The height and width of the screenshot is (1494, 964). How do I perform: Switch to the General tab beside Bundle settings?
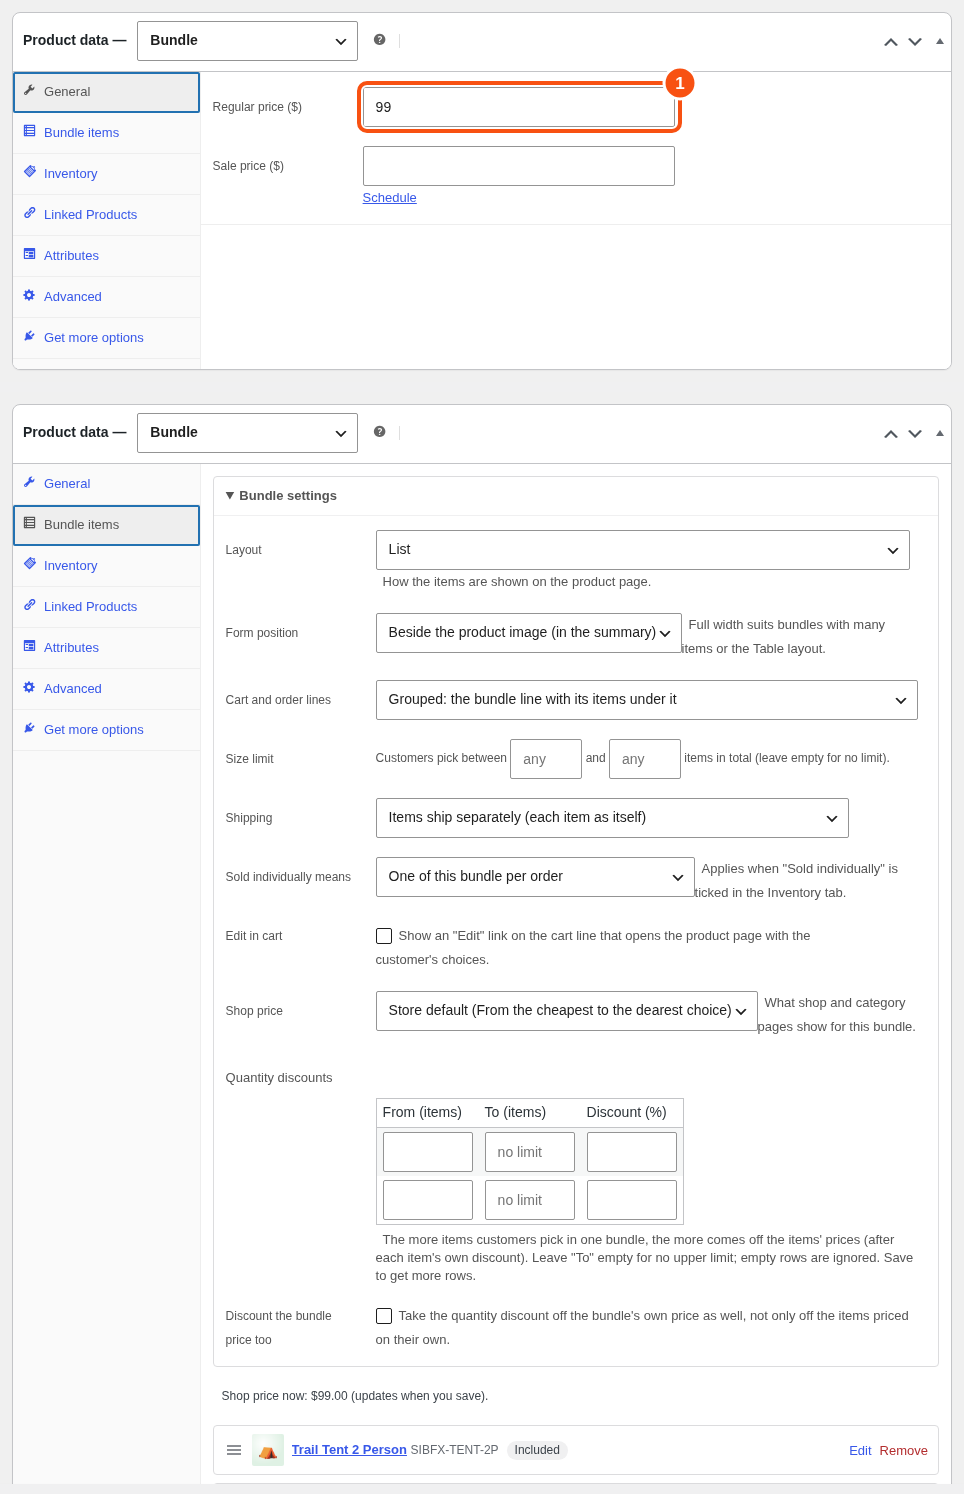coord(106,484)
